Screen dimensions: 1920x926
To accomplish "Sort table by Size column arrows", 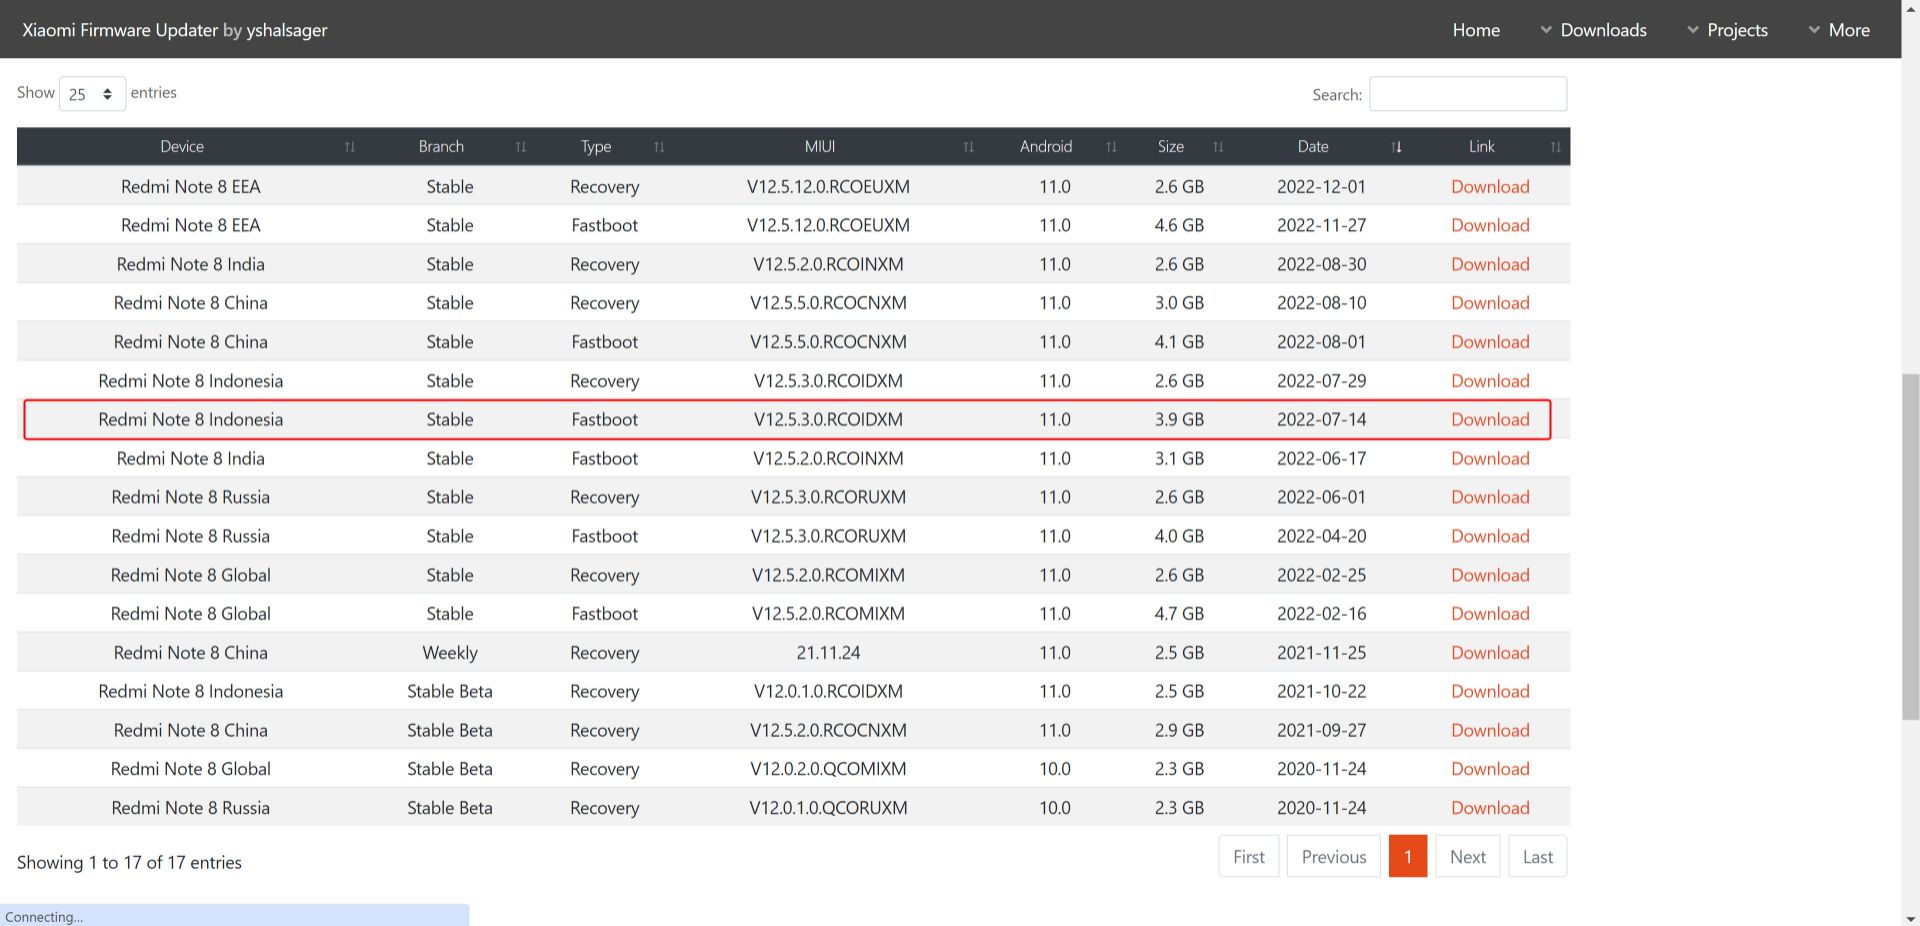I will [x=1218, y=147].
